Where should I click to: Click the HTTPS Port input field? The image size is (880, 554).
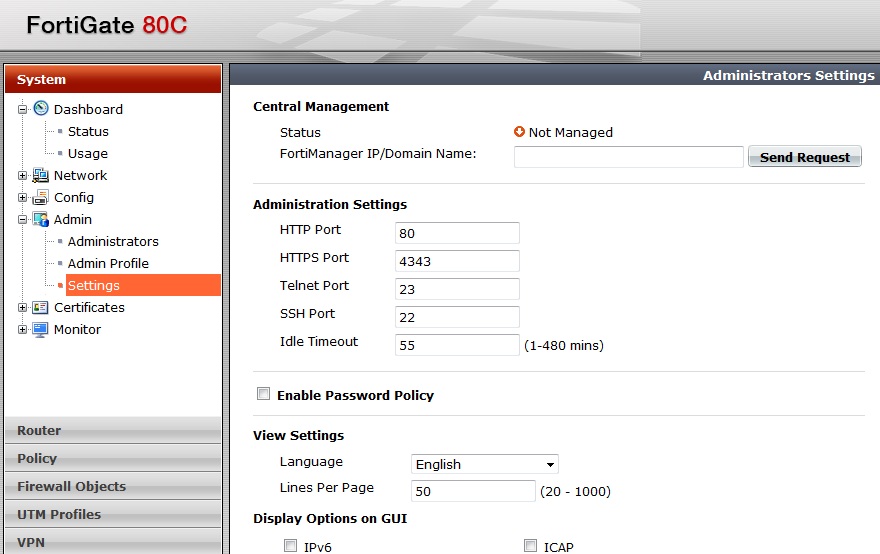(x=457, y=261)
